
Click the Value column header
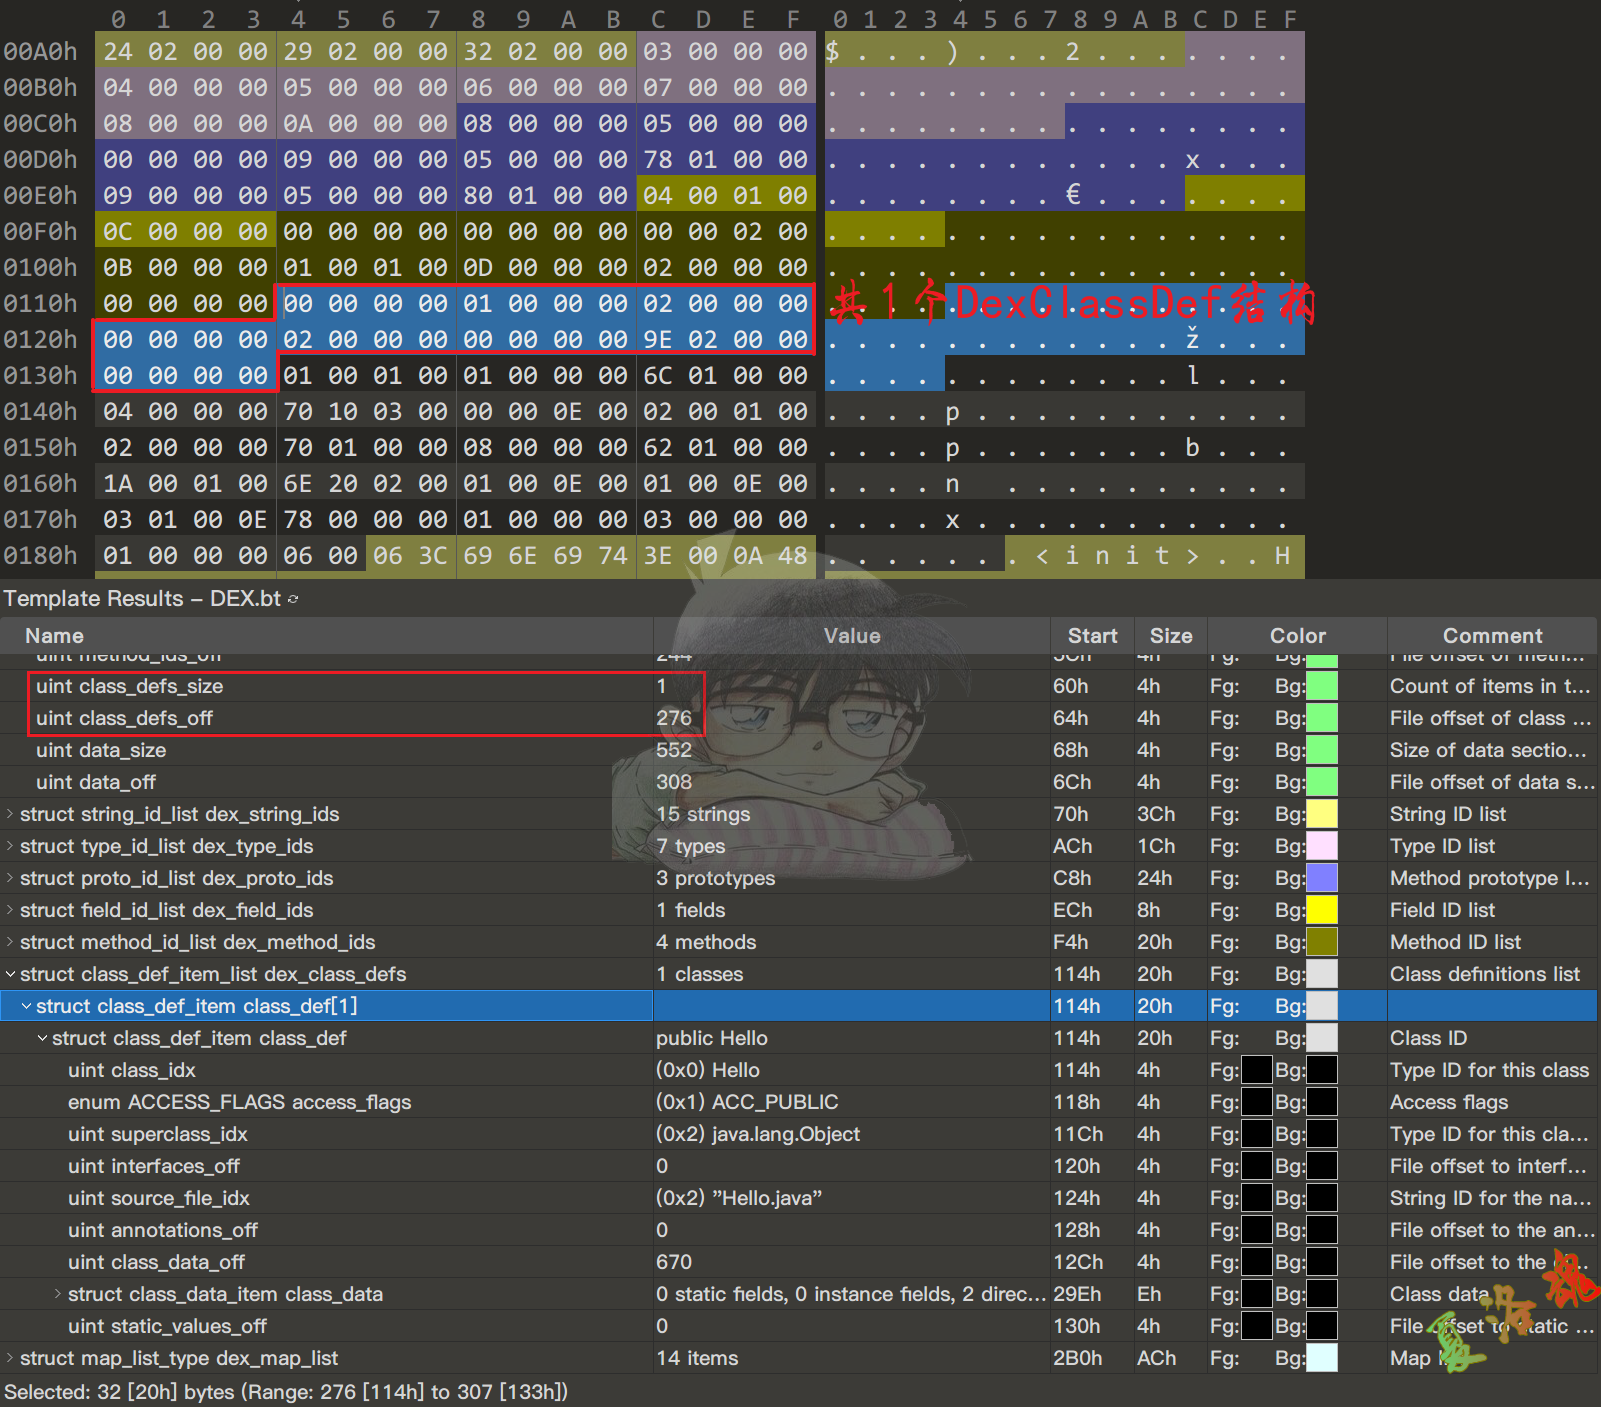point(851,636)
